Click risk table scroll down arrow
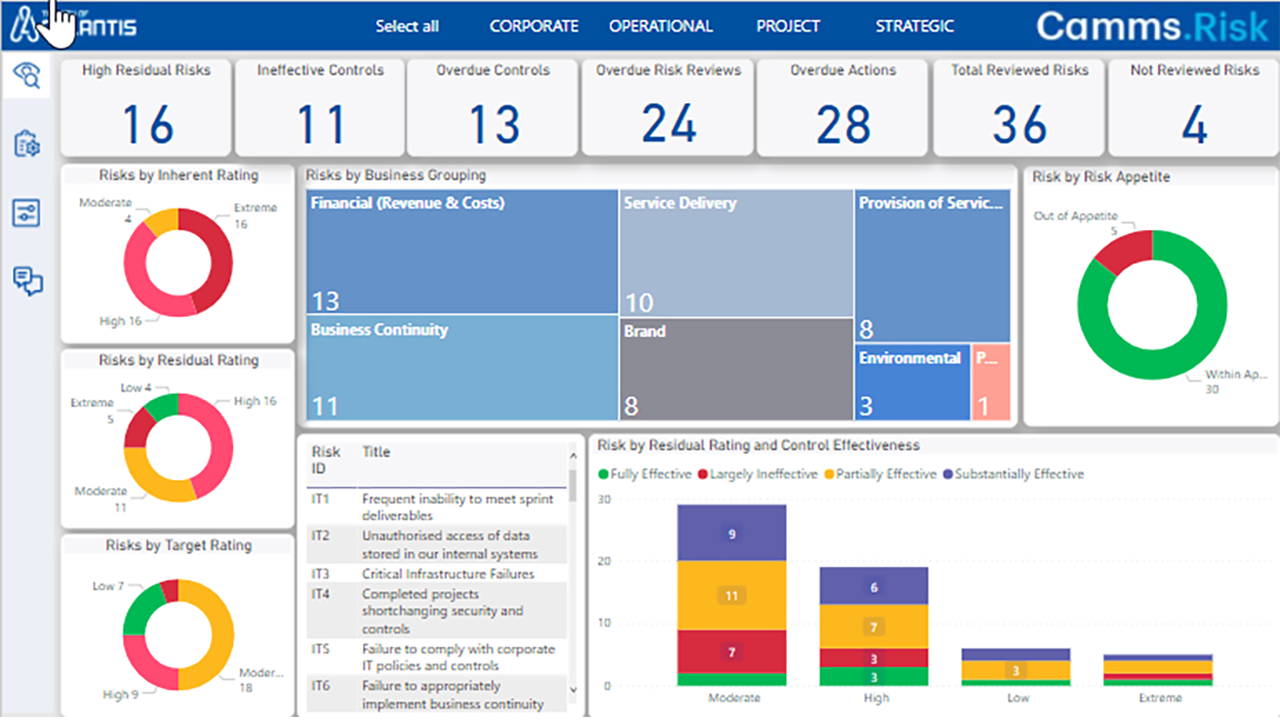 [573, 690]
